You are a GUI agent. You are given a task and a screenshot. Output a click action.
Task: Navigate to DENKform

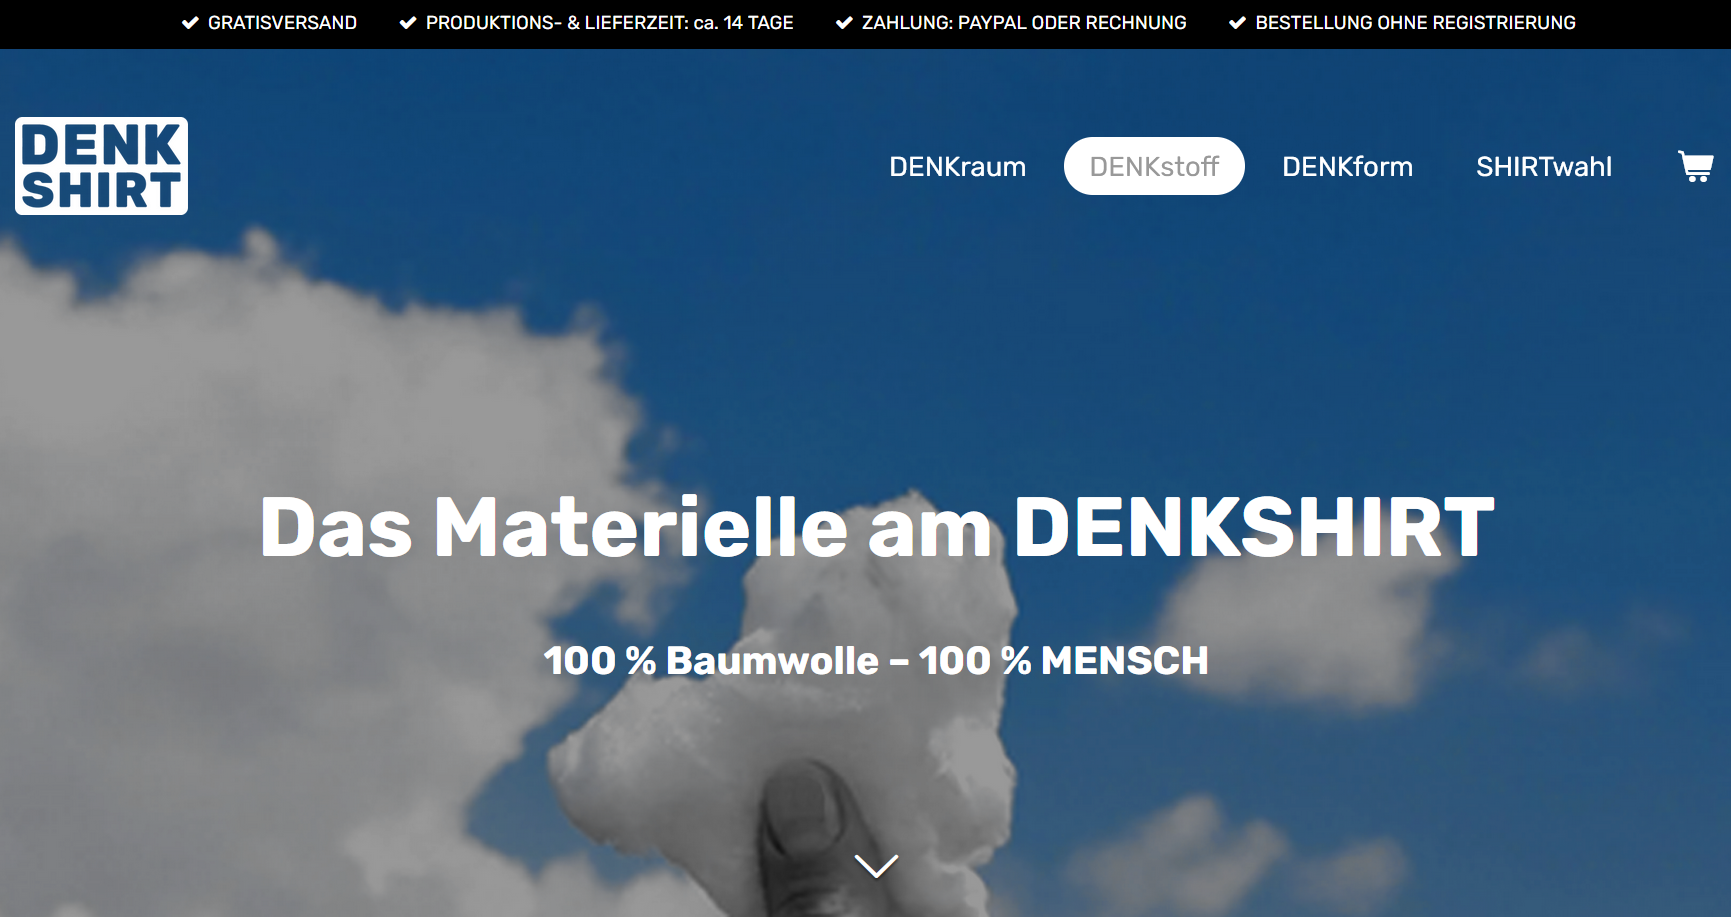tap(1347, 166)
